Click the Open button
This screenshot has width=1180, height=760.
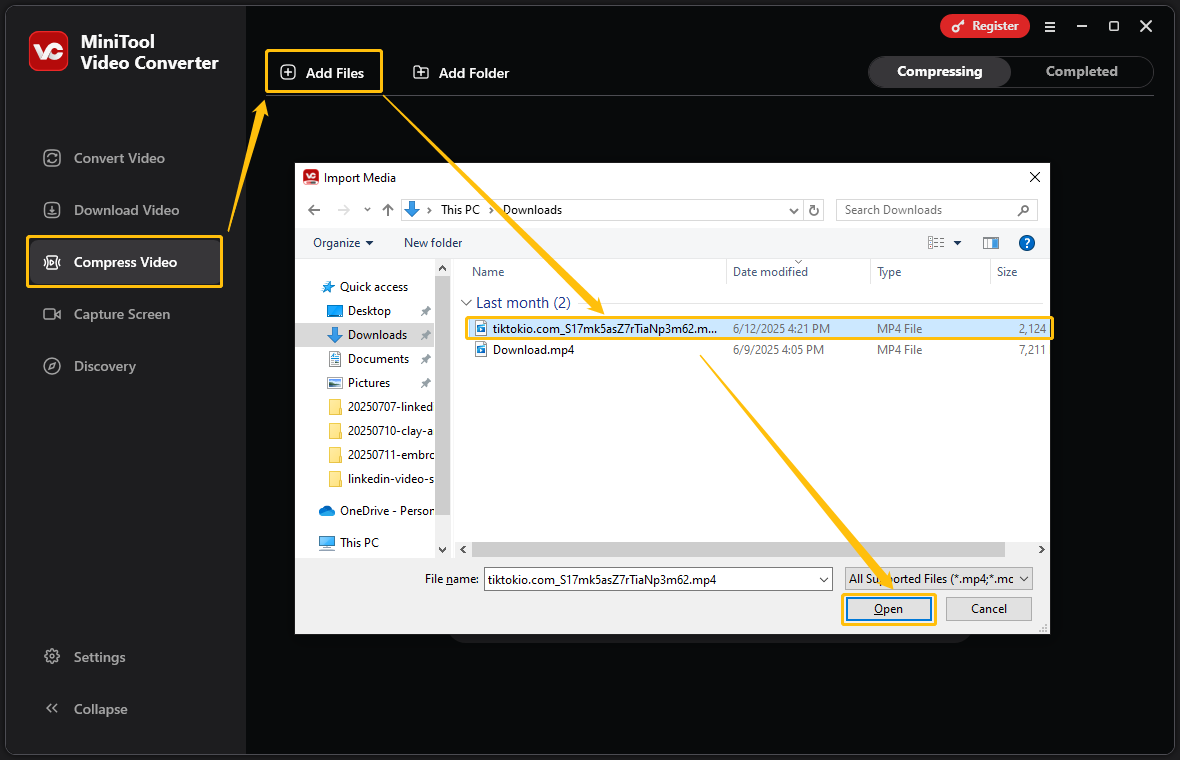click(888, 609)
